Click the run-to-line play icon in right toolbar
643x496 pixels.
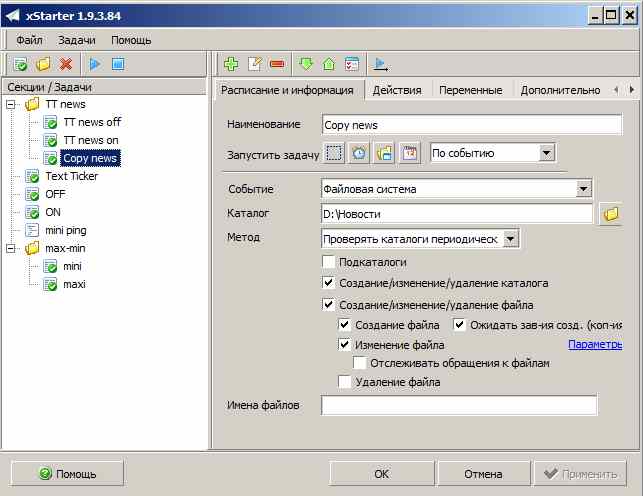click(381, 64)
